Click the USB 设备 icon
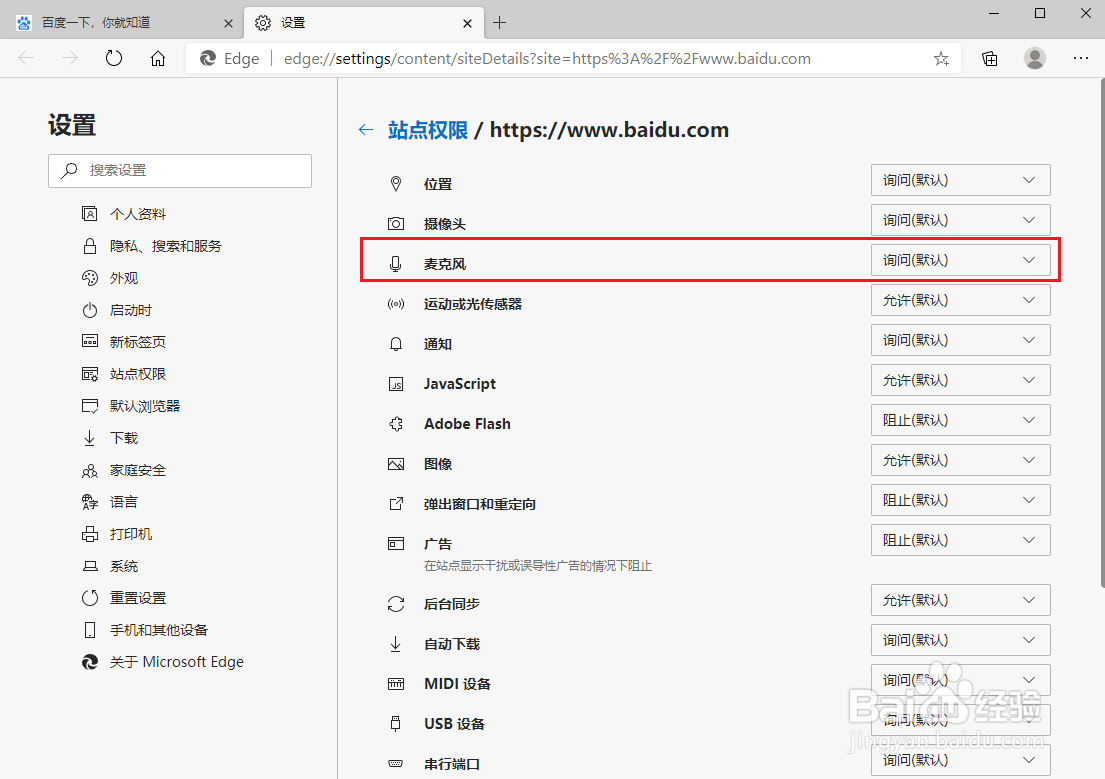Image resolution: width=1105 pixels, height=779 pixels. tap(396, 724)
